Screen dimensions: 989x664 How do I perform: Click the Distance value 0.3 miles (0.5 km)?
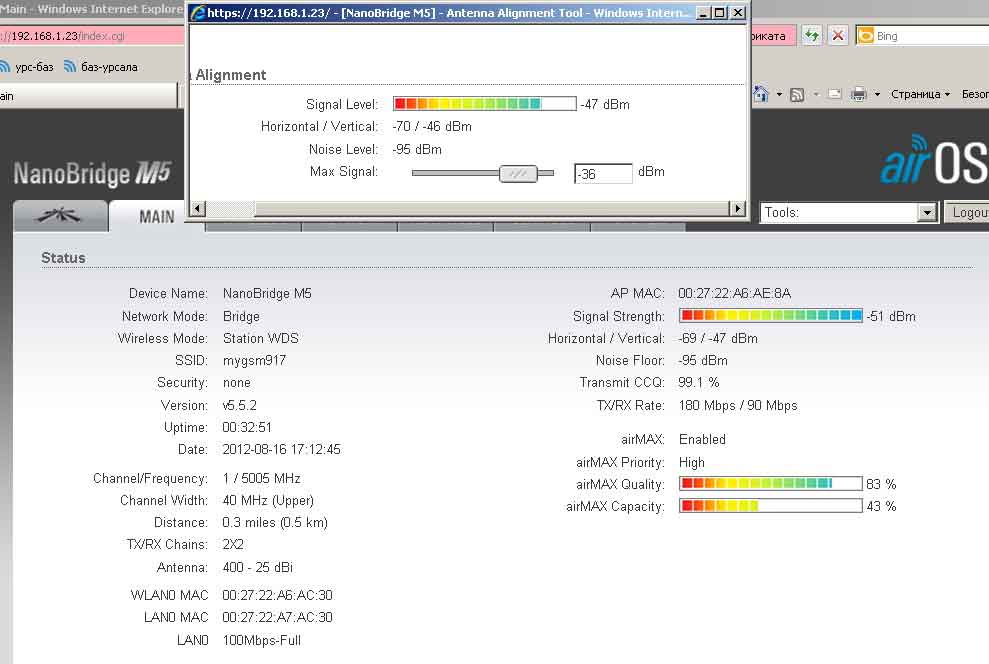click(275, 523)
